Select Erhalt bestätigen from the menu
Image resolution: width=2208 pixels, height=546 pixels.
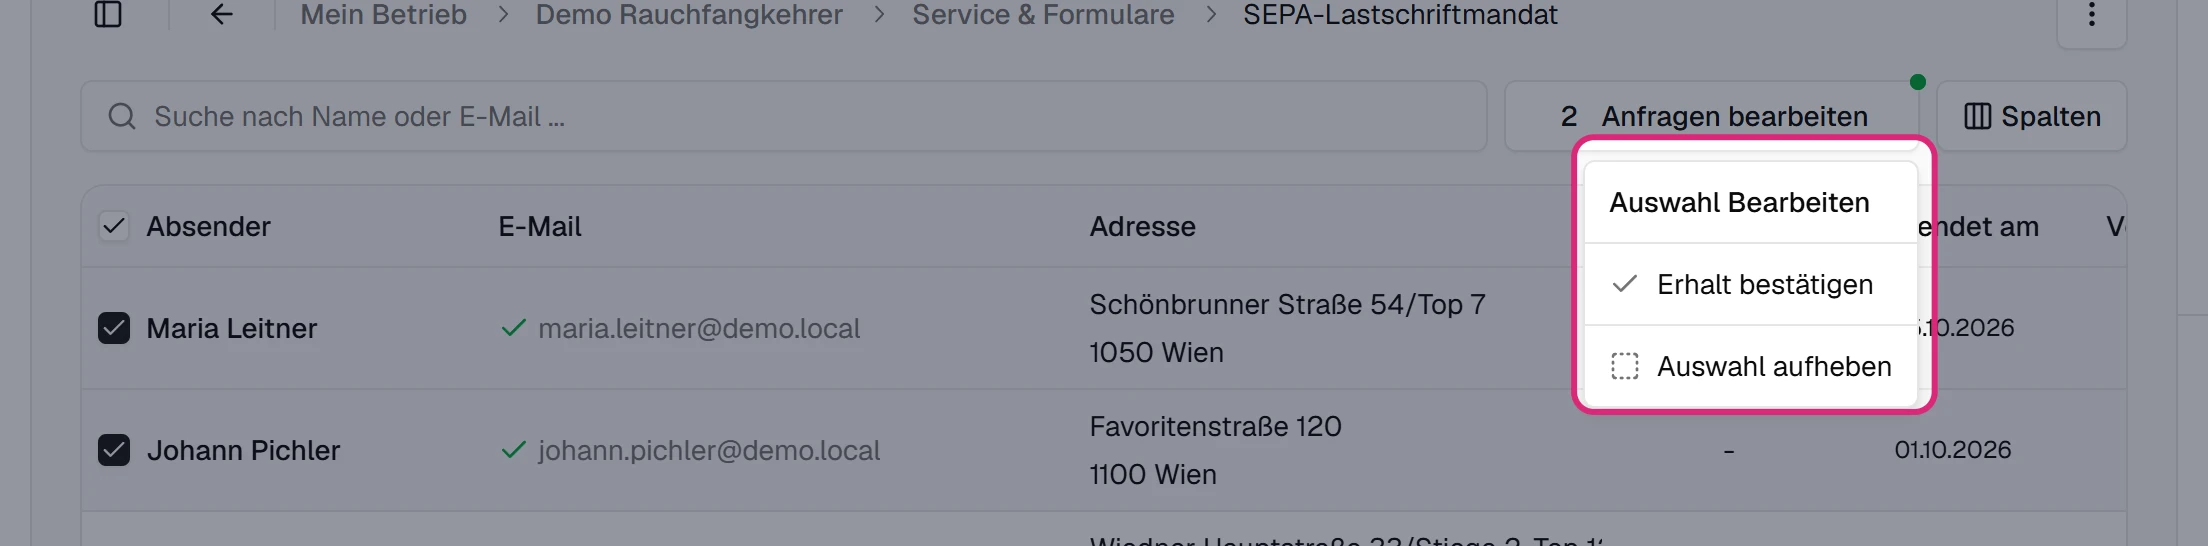click(1751, 285)
